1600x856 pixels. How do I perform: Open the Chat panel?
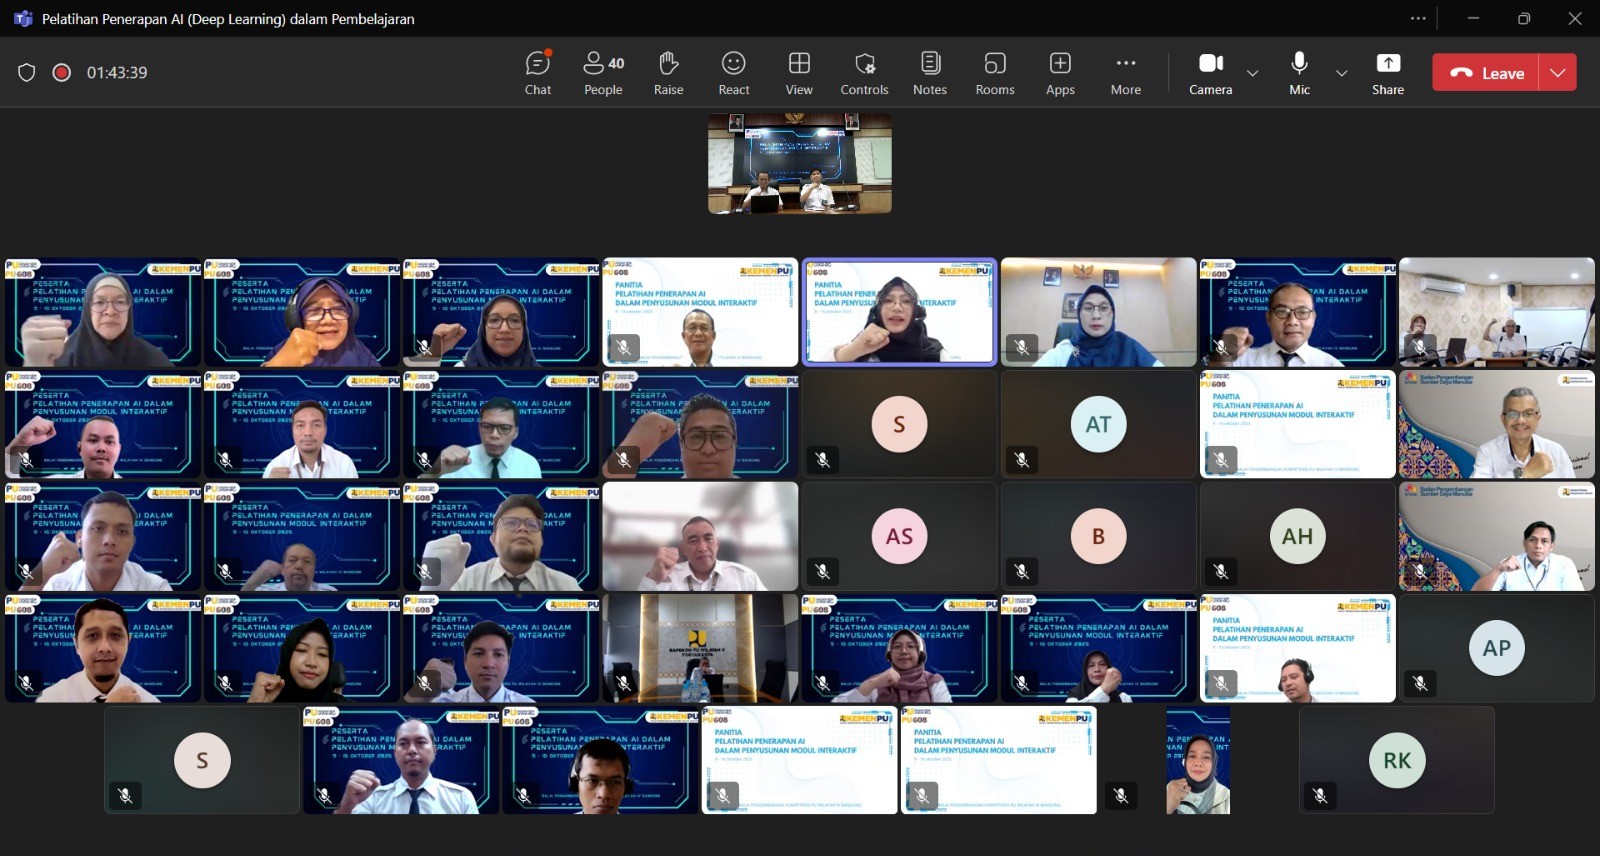[538, 73]
